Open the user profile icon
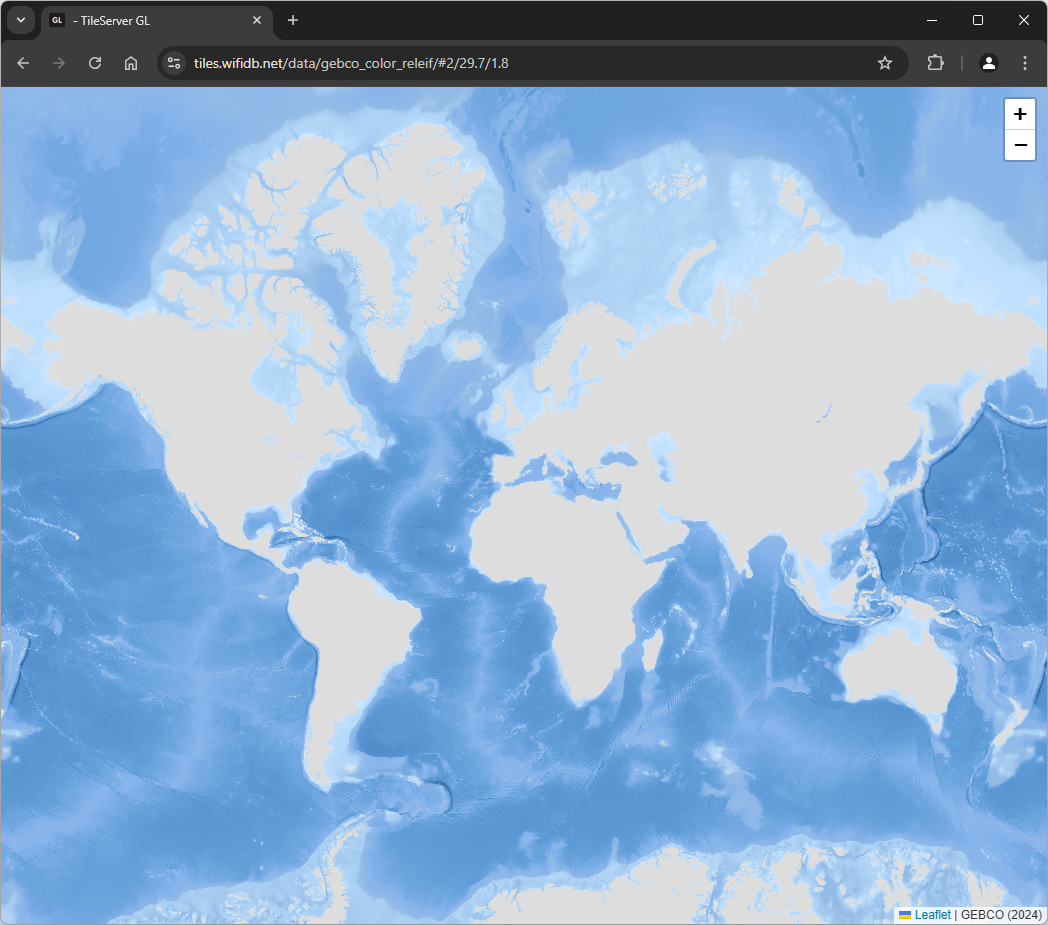 pos(988,63)
